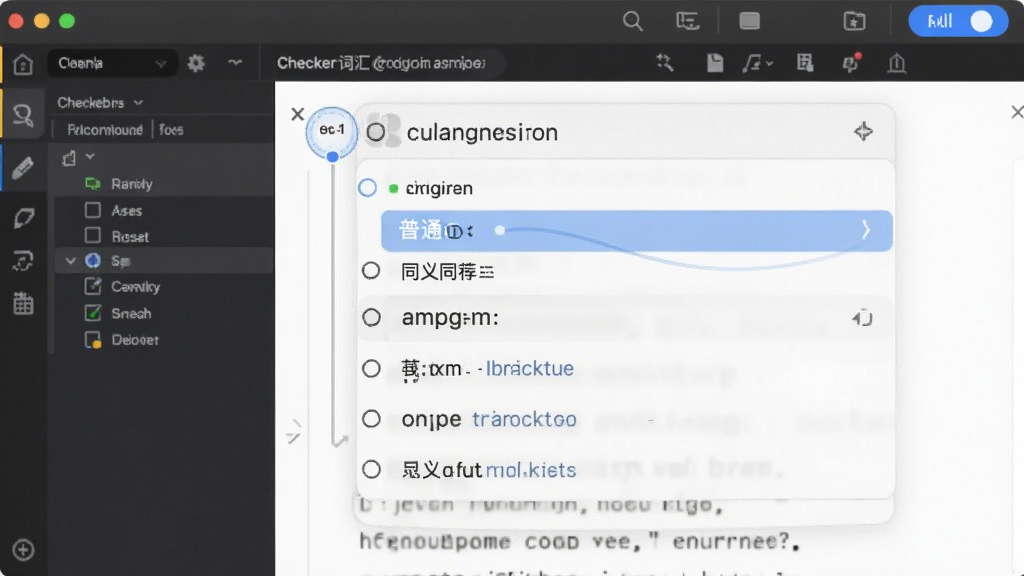
Task: Uncheck the Sneah checkbox
Action: click(x=93, y=313)
